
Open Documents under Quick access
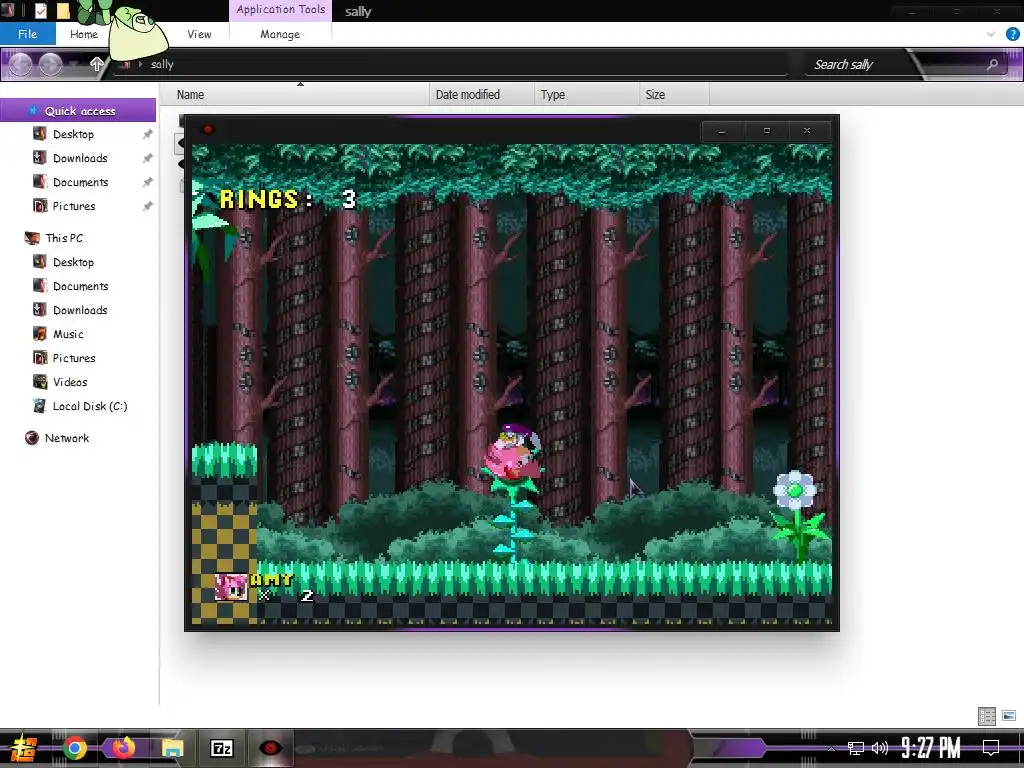pyautogui.click(x=80, y=182)
